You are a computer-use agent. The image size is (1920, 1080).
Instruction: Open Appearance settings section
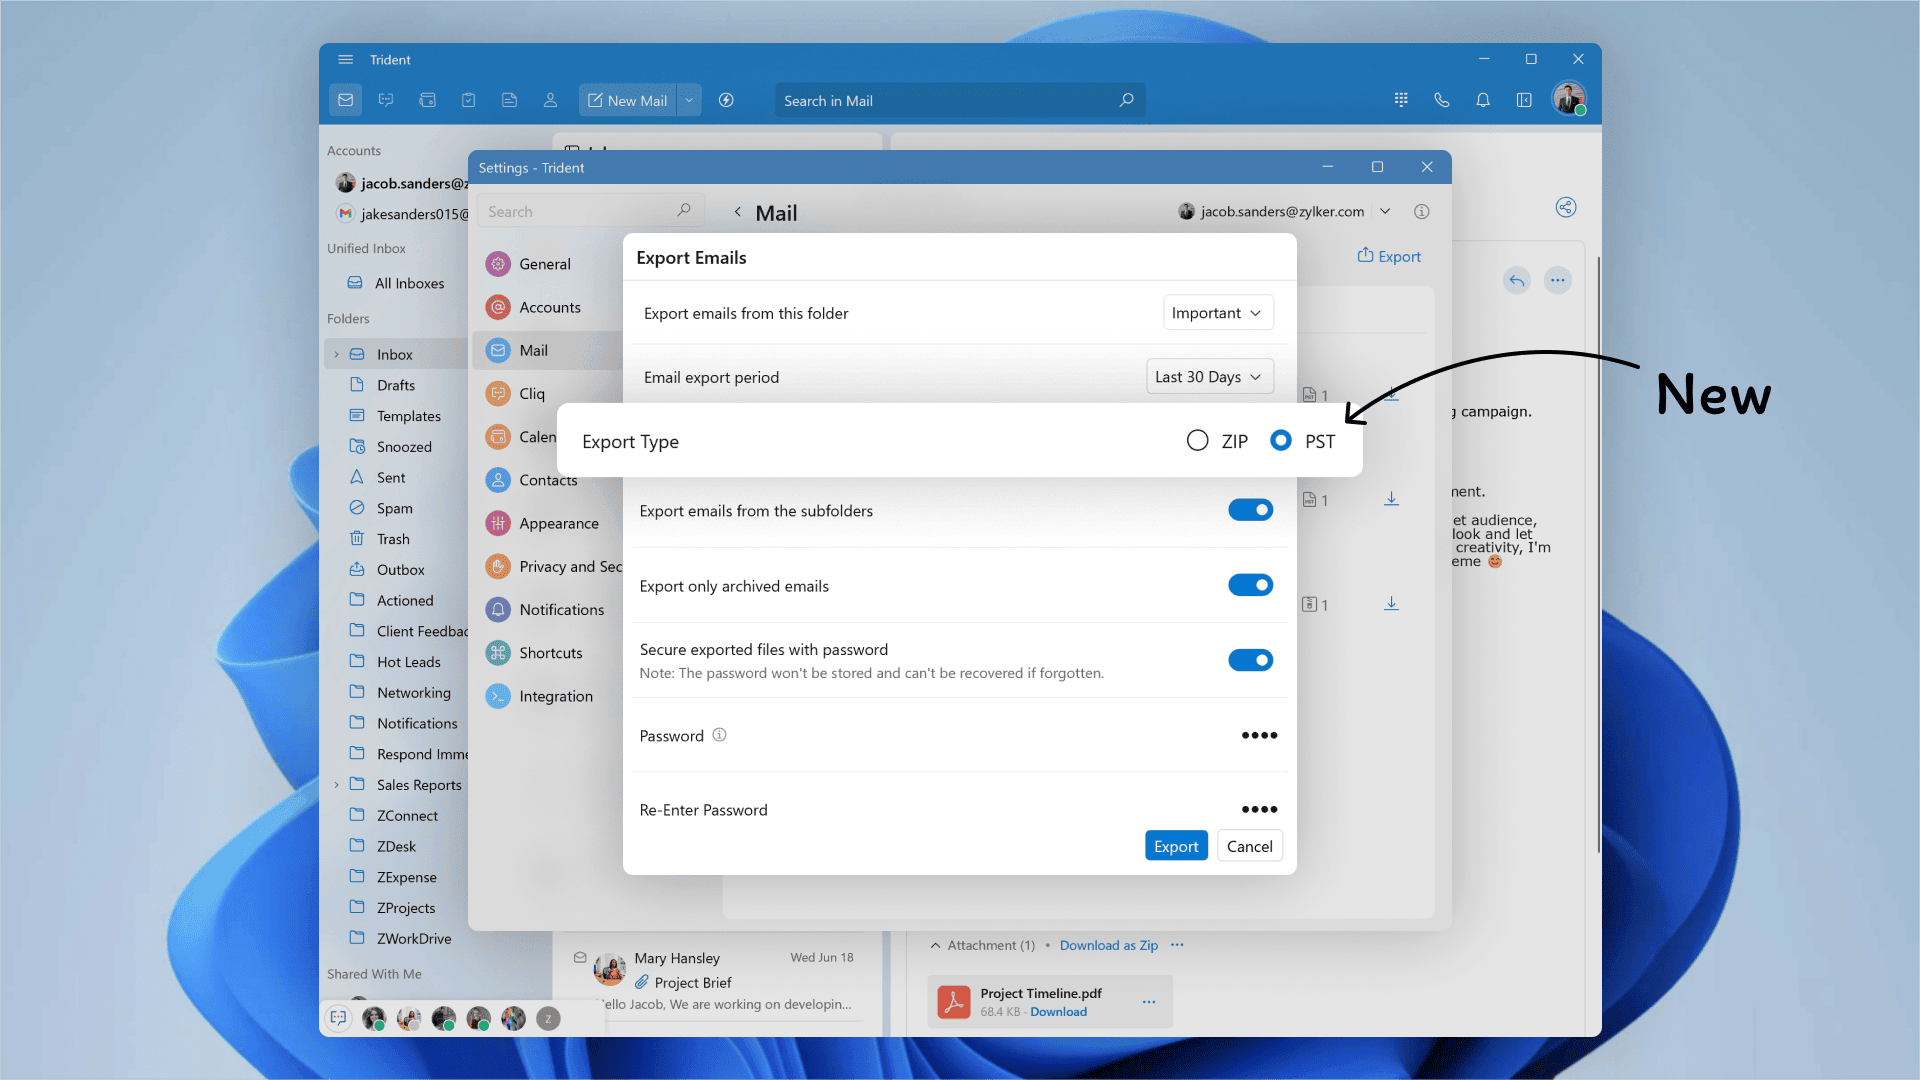coord(546,523)
